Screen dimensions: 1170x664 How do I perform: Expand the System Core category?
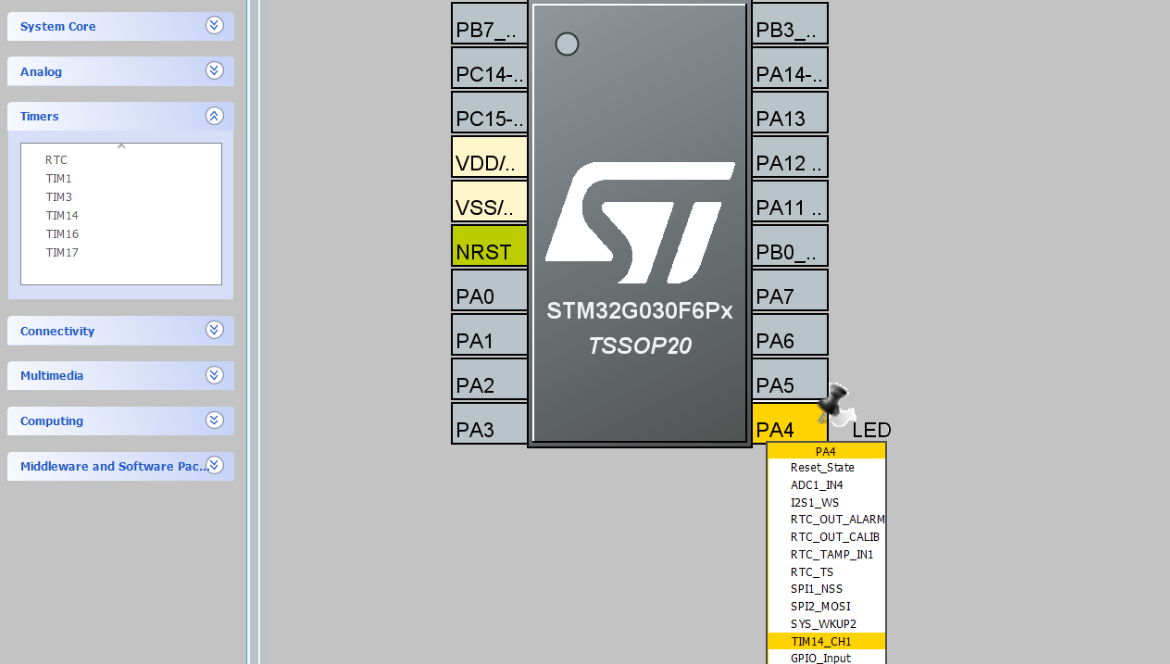tap(120, 26)
